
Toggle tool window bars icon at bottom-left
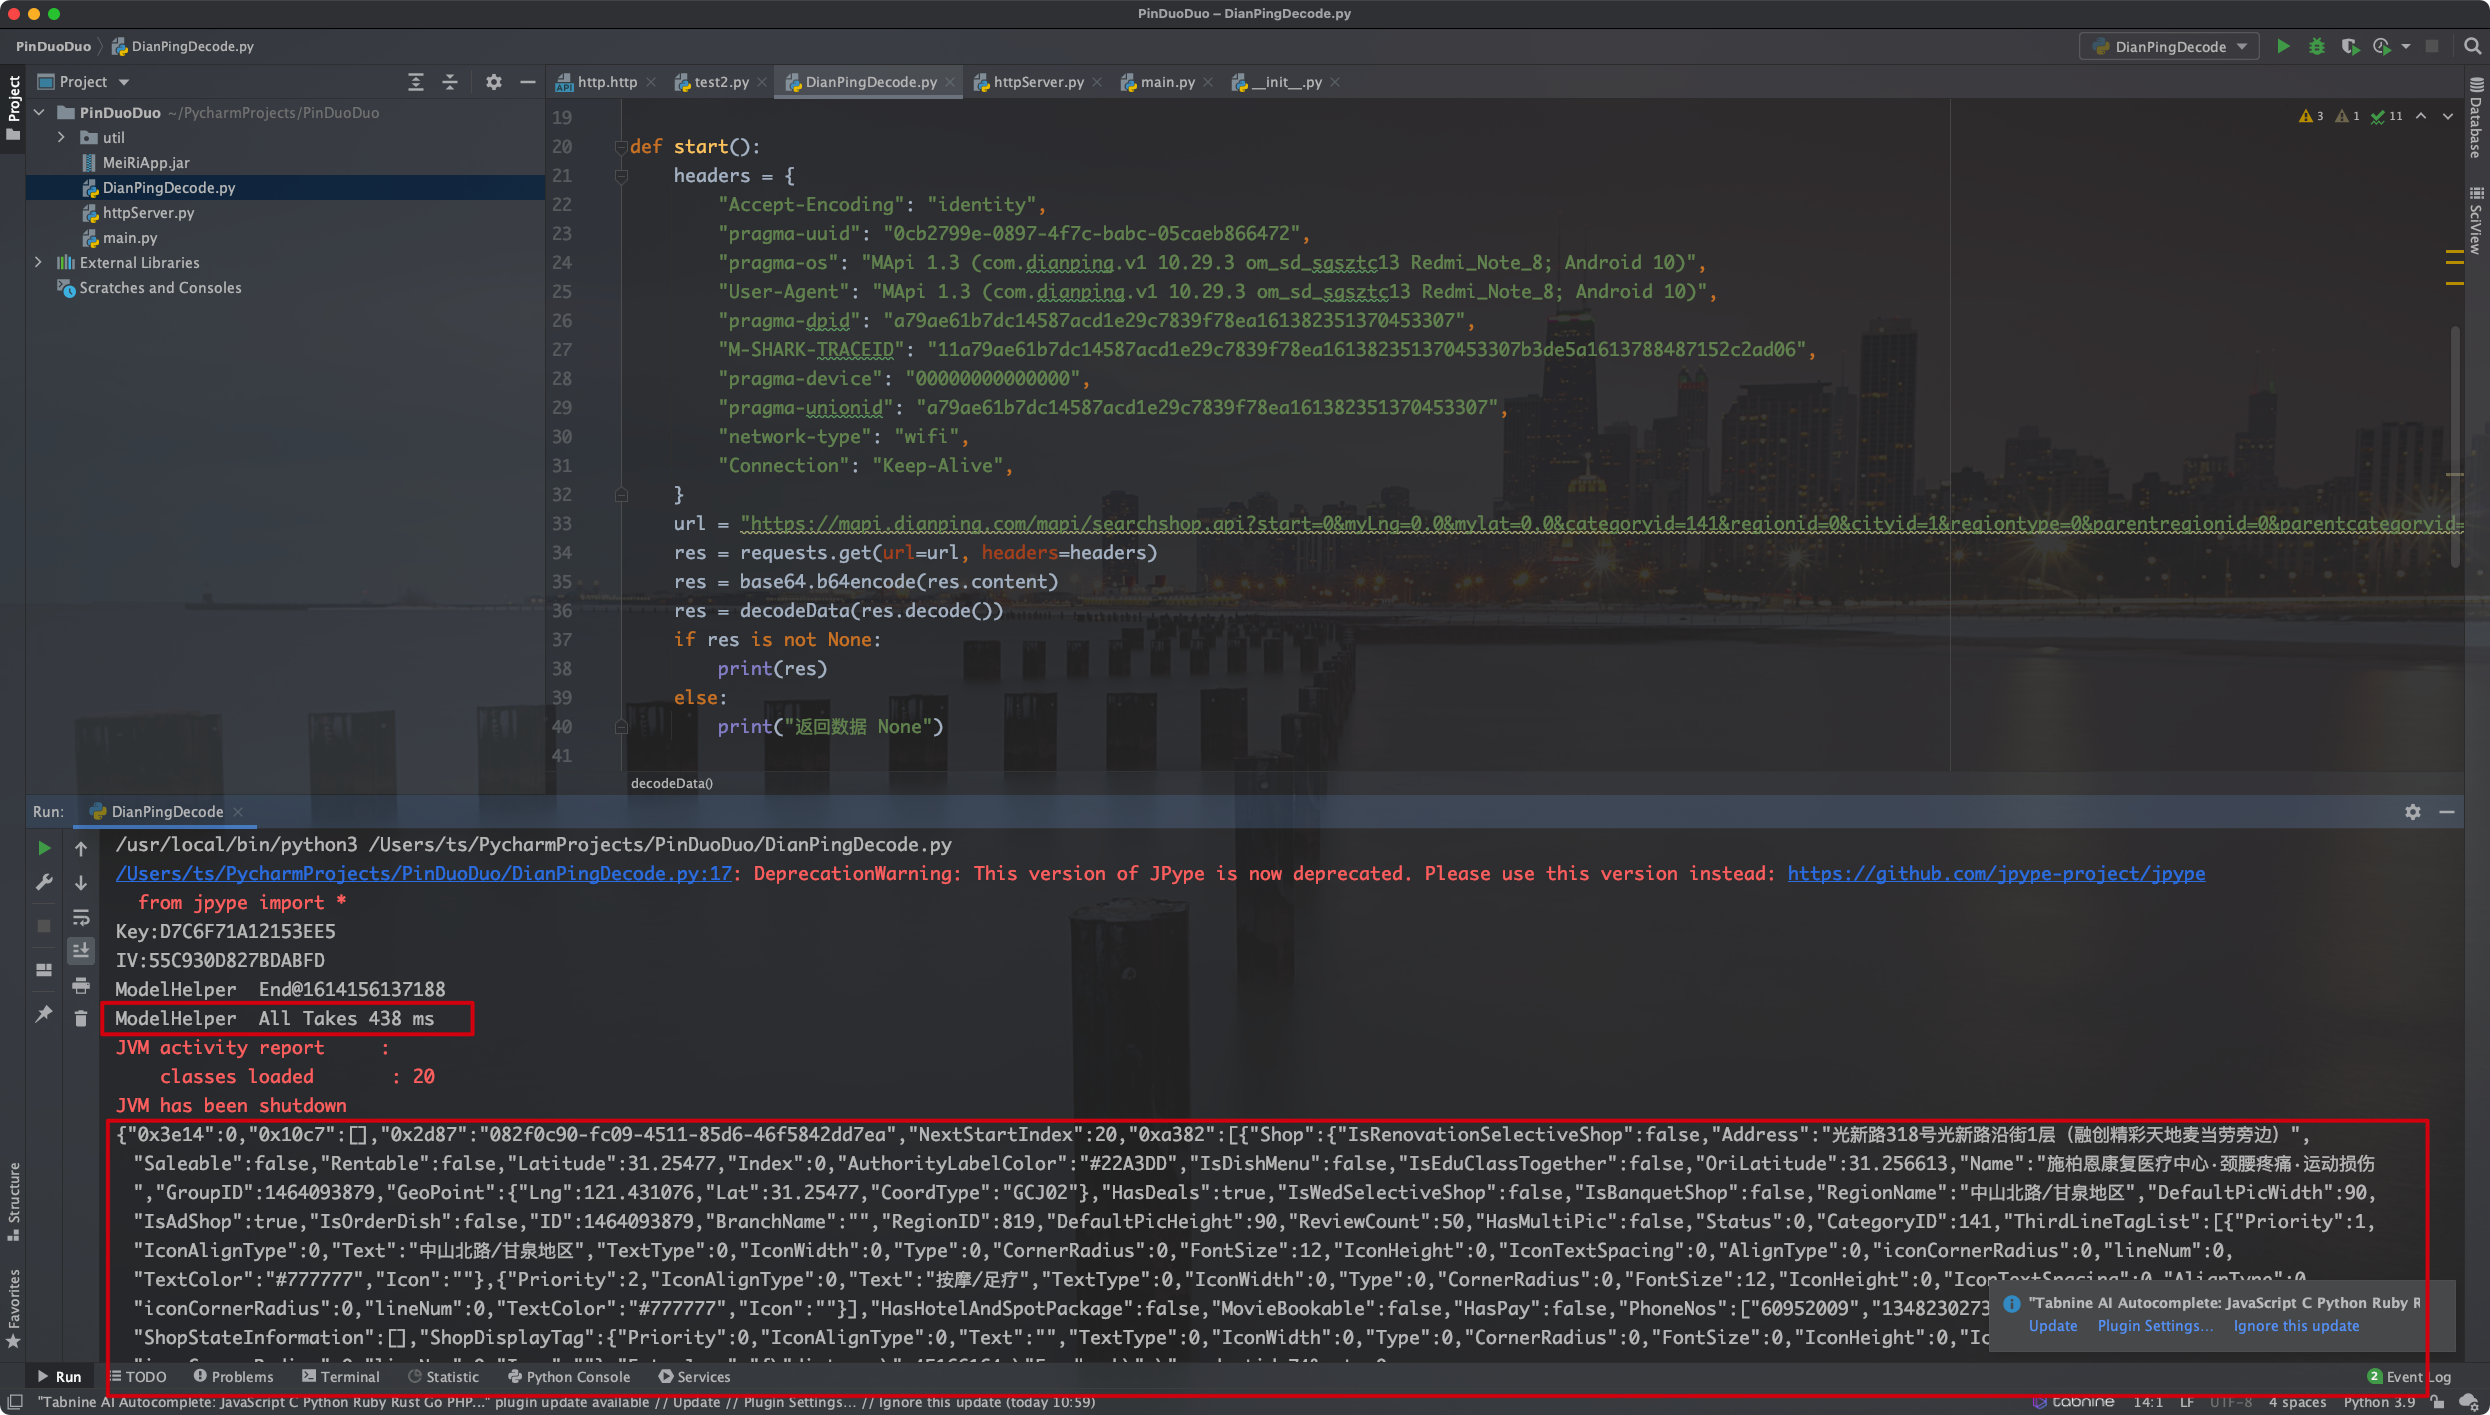tap(14, 1402)
